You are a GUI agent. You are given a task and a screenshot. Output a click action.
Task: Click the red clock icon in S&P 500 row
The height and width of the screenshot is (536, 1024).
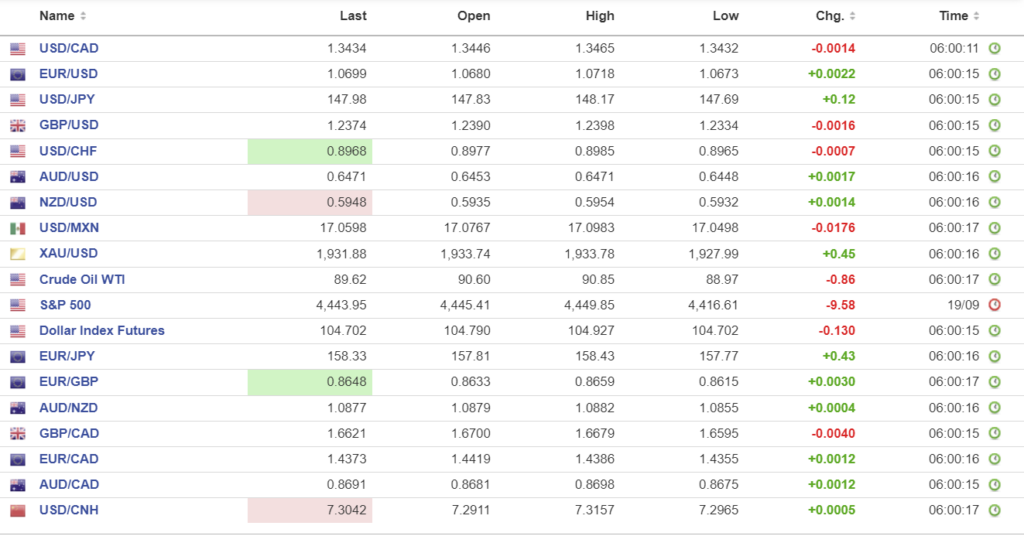(x=994, y=305)
